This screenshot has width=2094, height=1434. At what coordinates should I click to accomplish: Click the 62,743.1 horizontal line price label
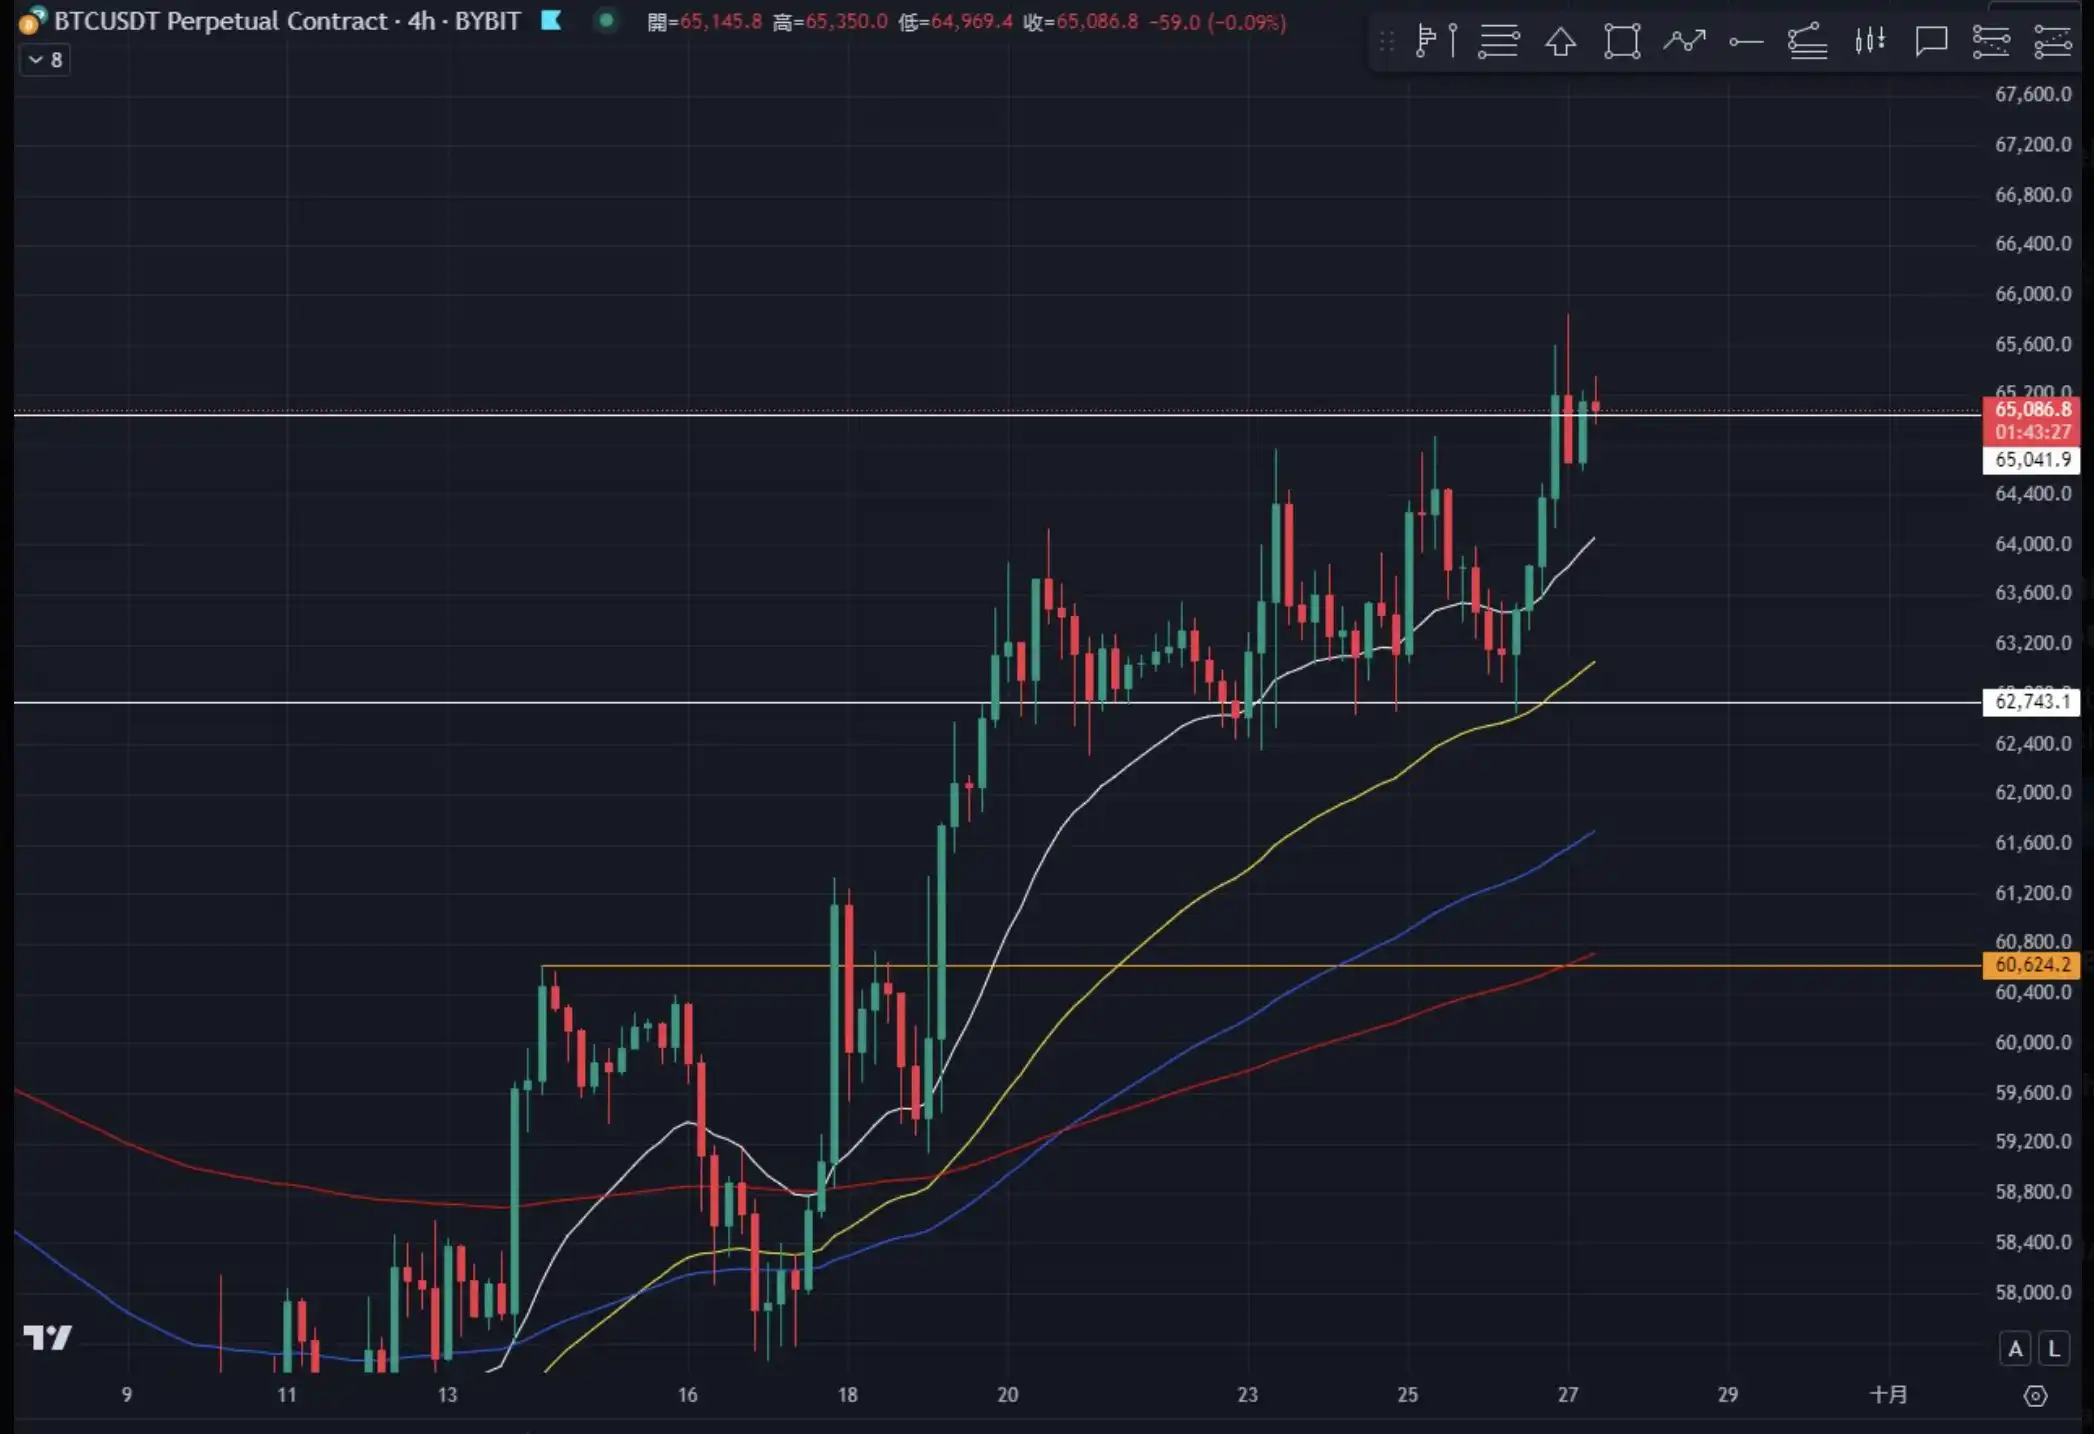pyautogui.click(x=2031, y=702)
